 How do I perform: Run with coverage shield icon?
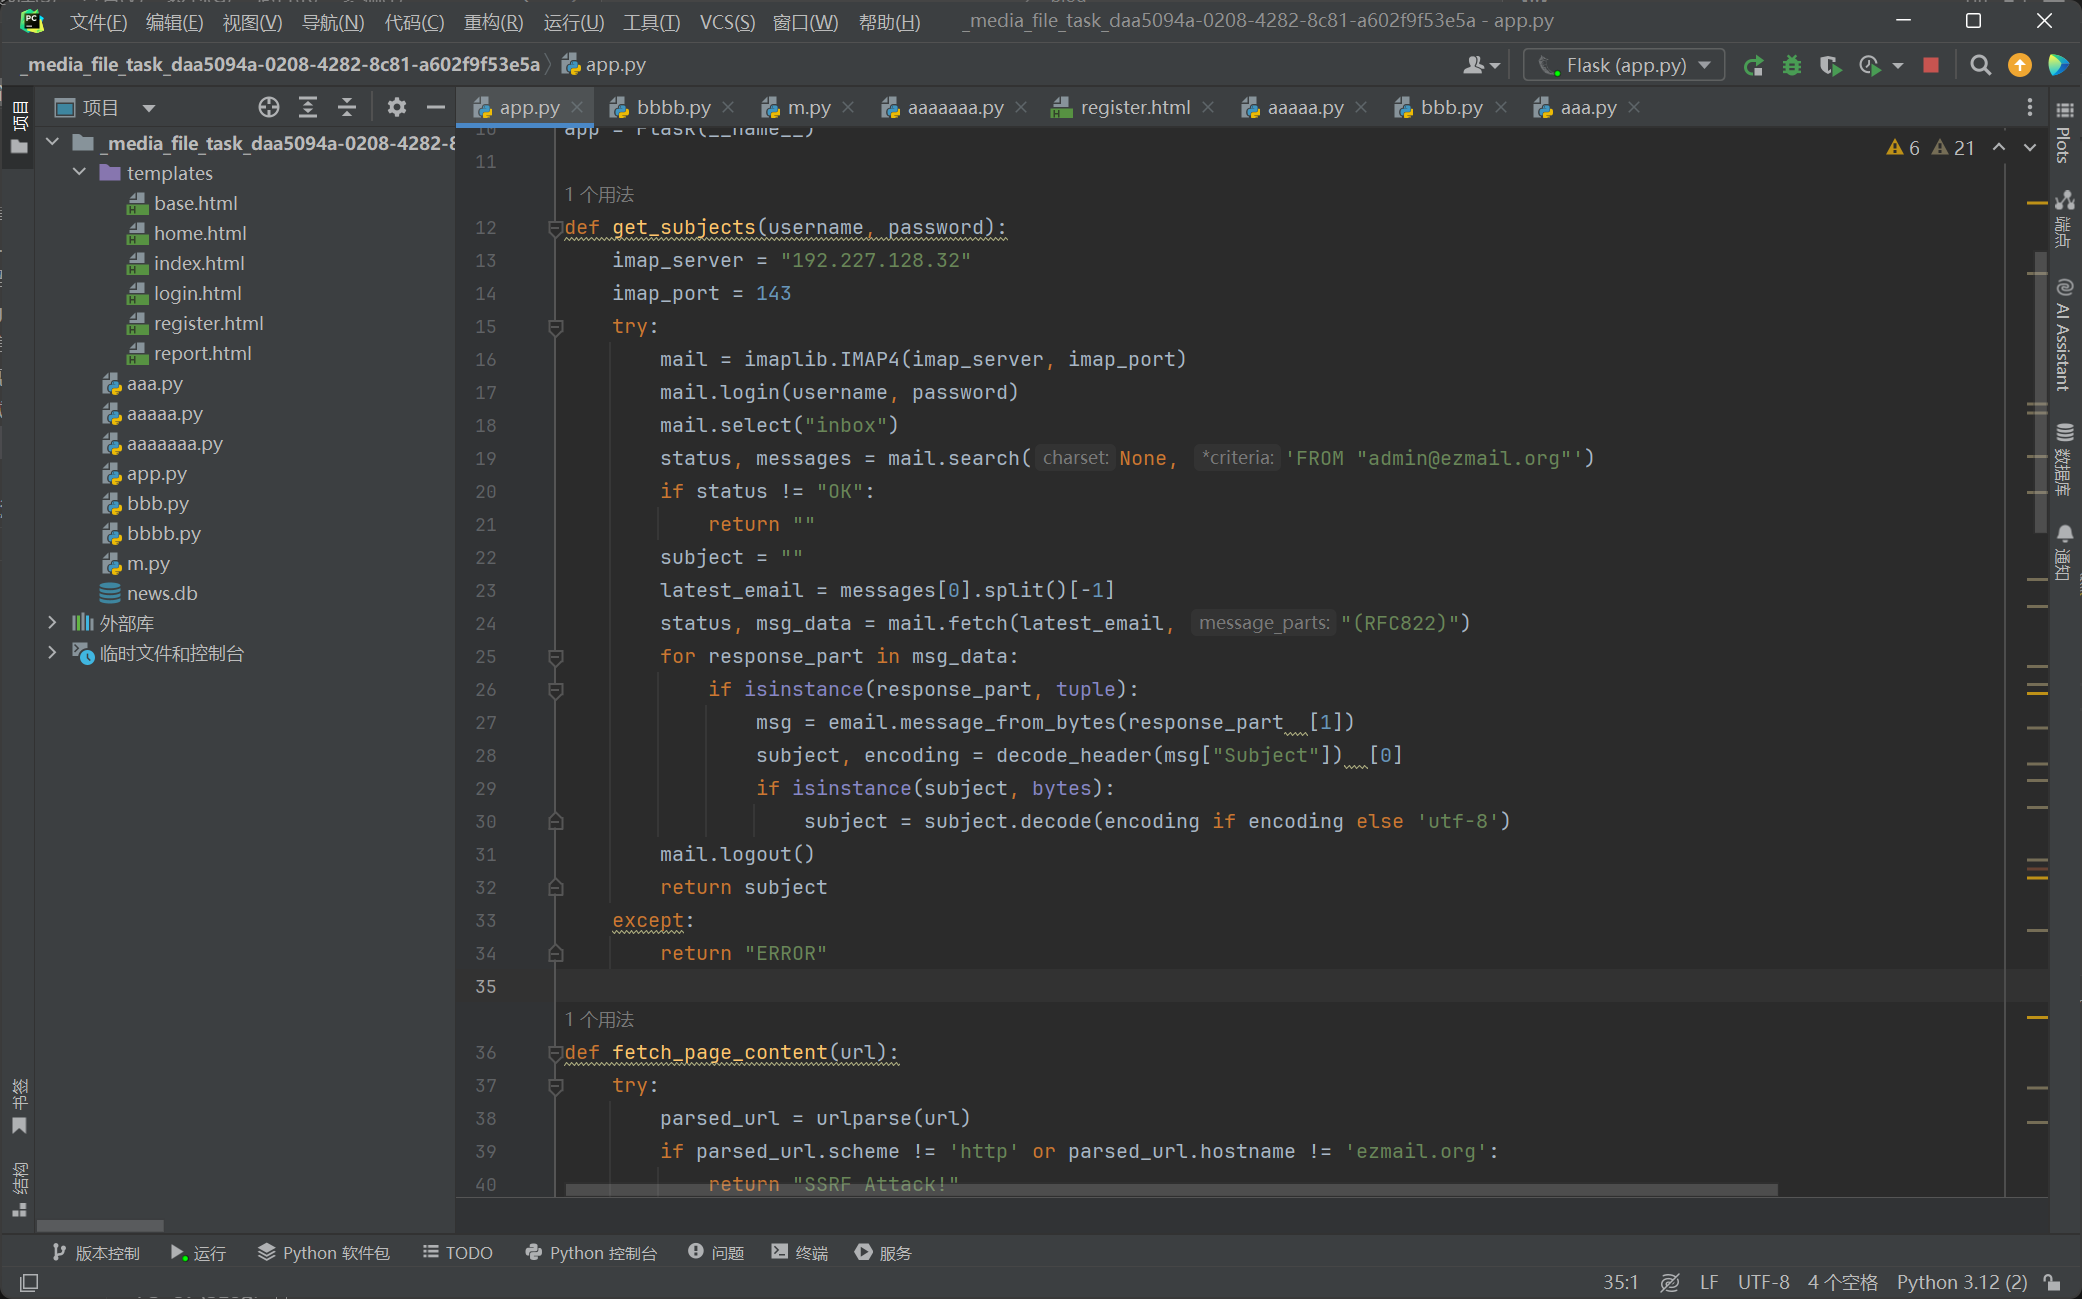coord(1830,66)
